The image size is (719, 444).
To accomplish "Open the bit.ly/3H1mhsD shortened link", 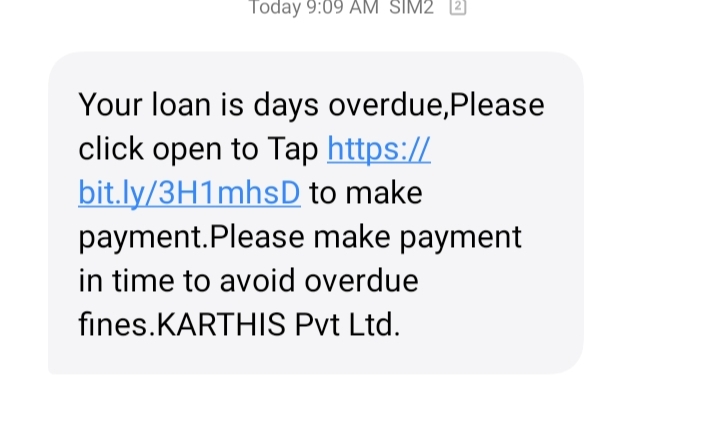I will [x=189, y=193].
